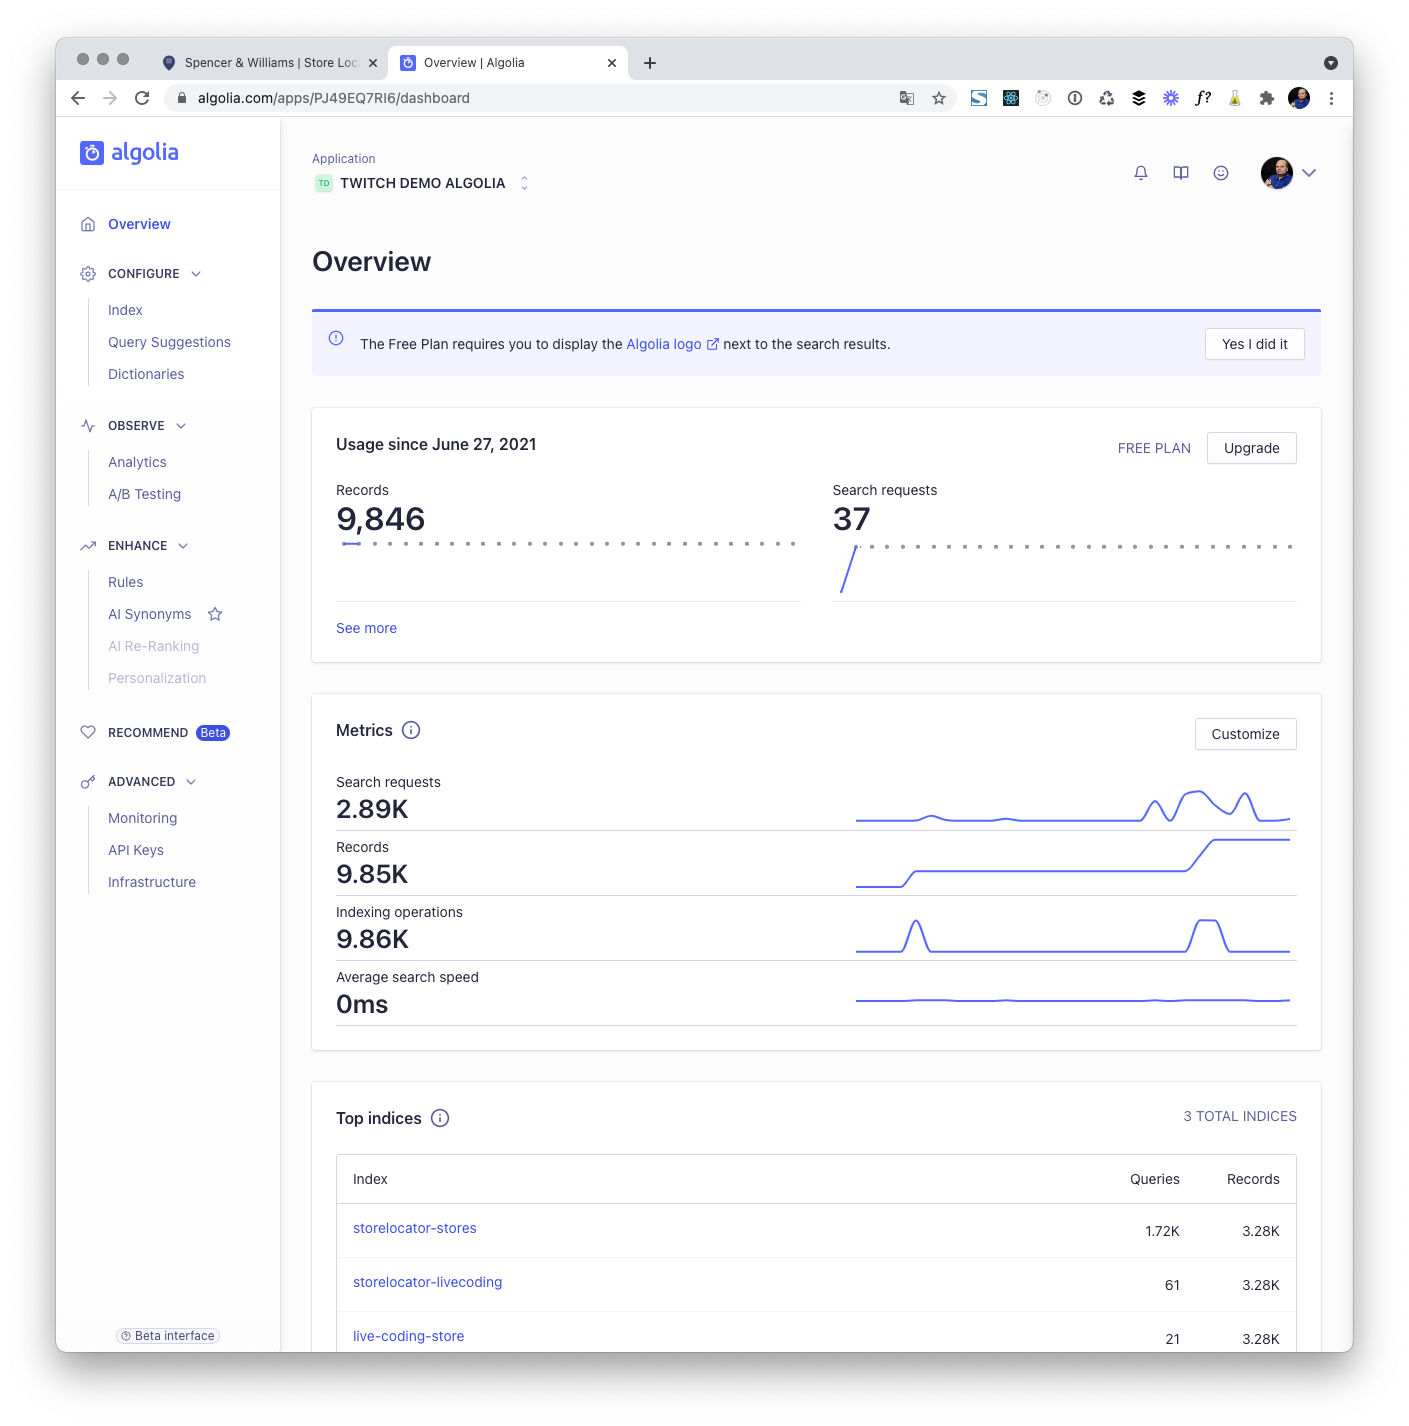Click the info icon in Free Plan banner

(x=336, y=338)
